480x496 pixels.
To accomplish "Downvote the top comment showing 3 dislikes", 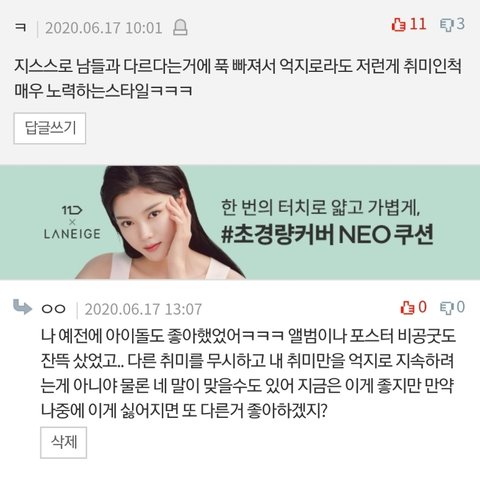I will click(447, 24).
